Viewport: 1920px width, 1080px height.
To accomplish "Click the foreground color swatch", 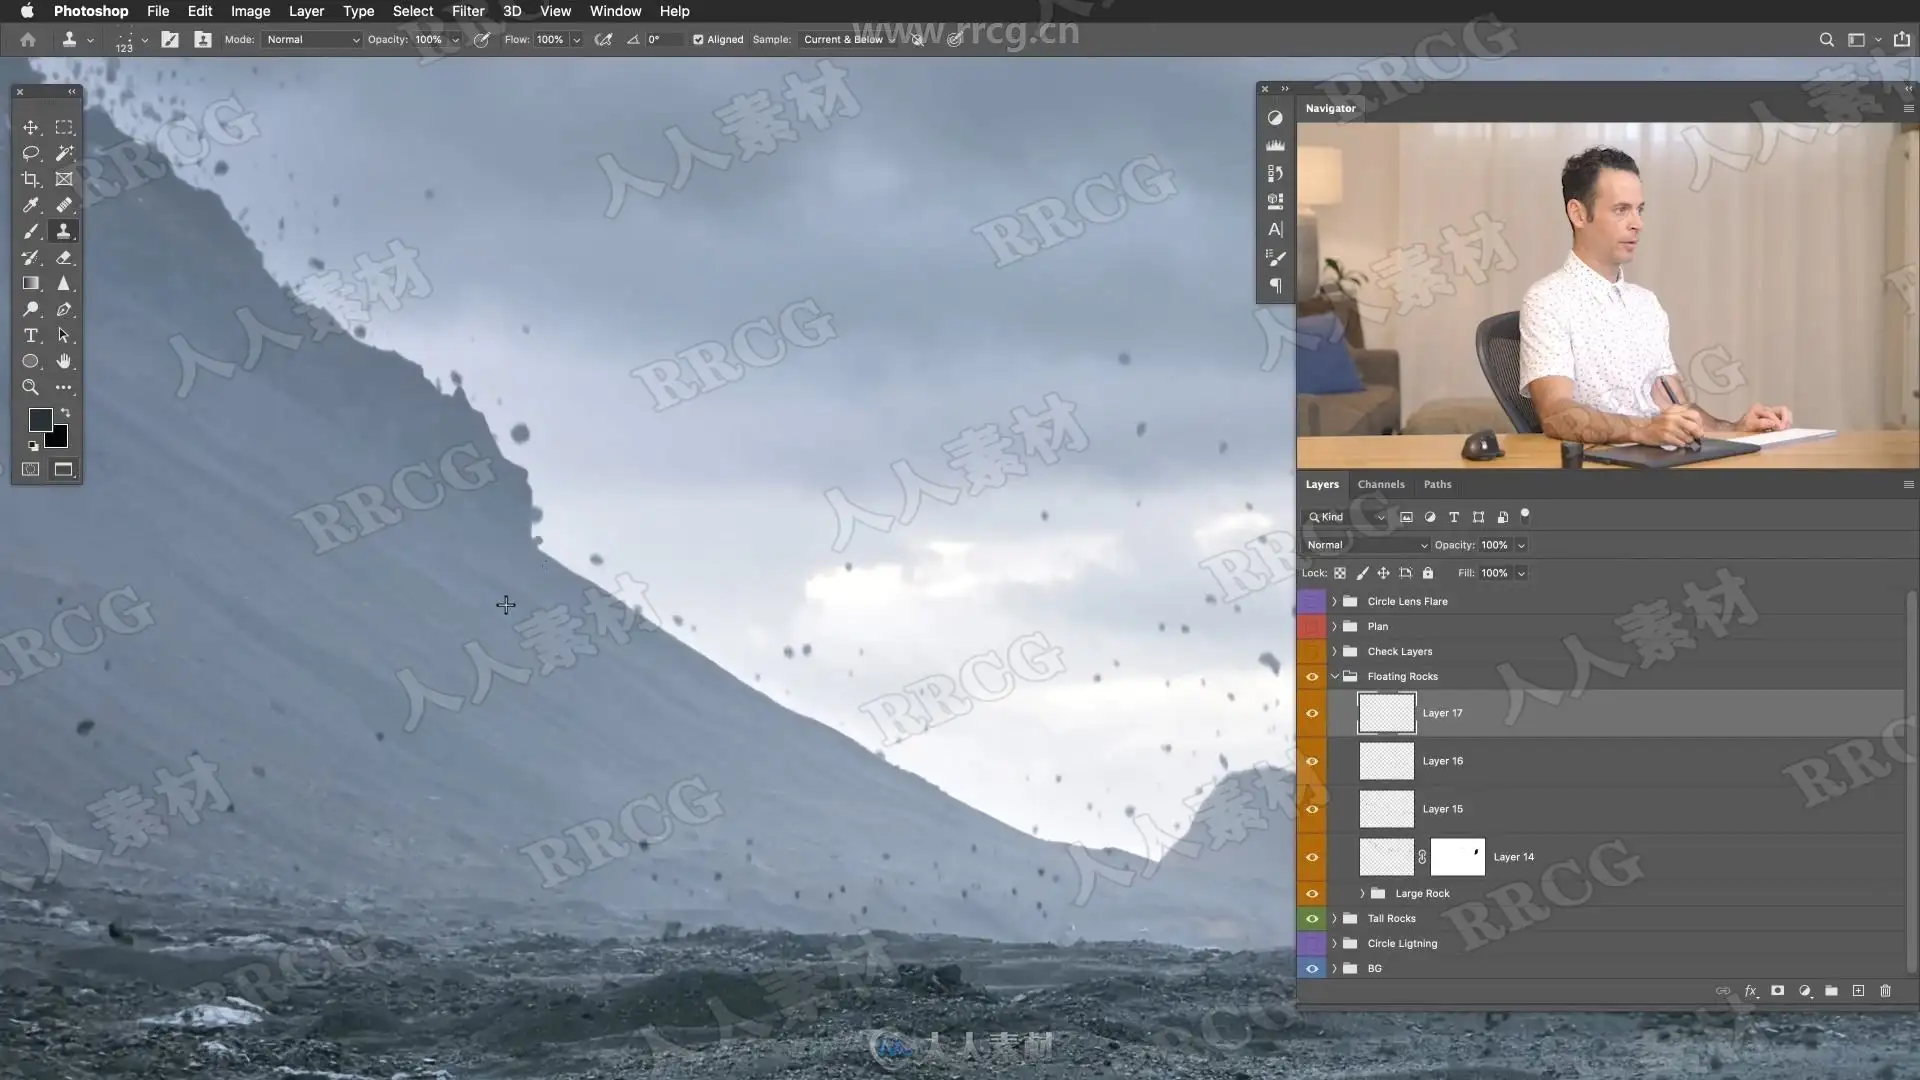I will 40,419.
